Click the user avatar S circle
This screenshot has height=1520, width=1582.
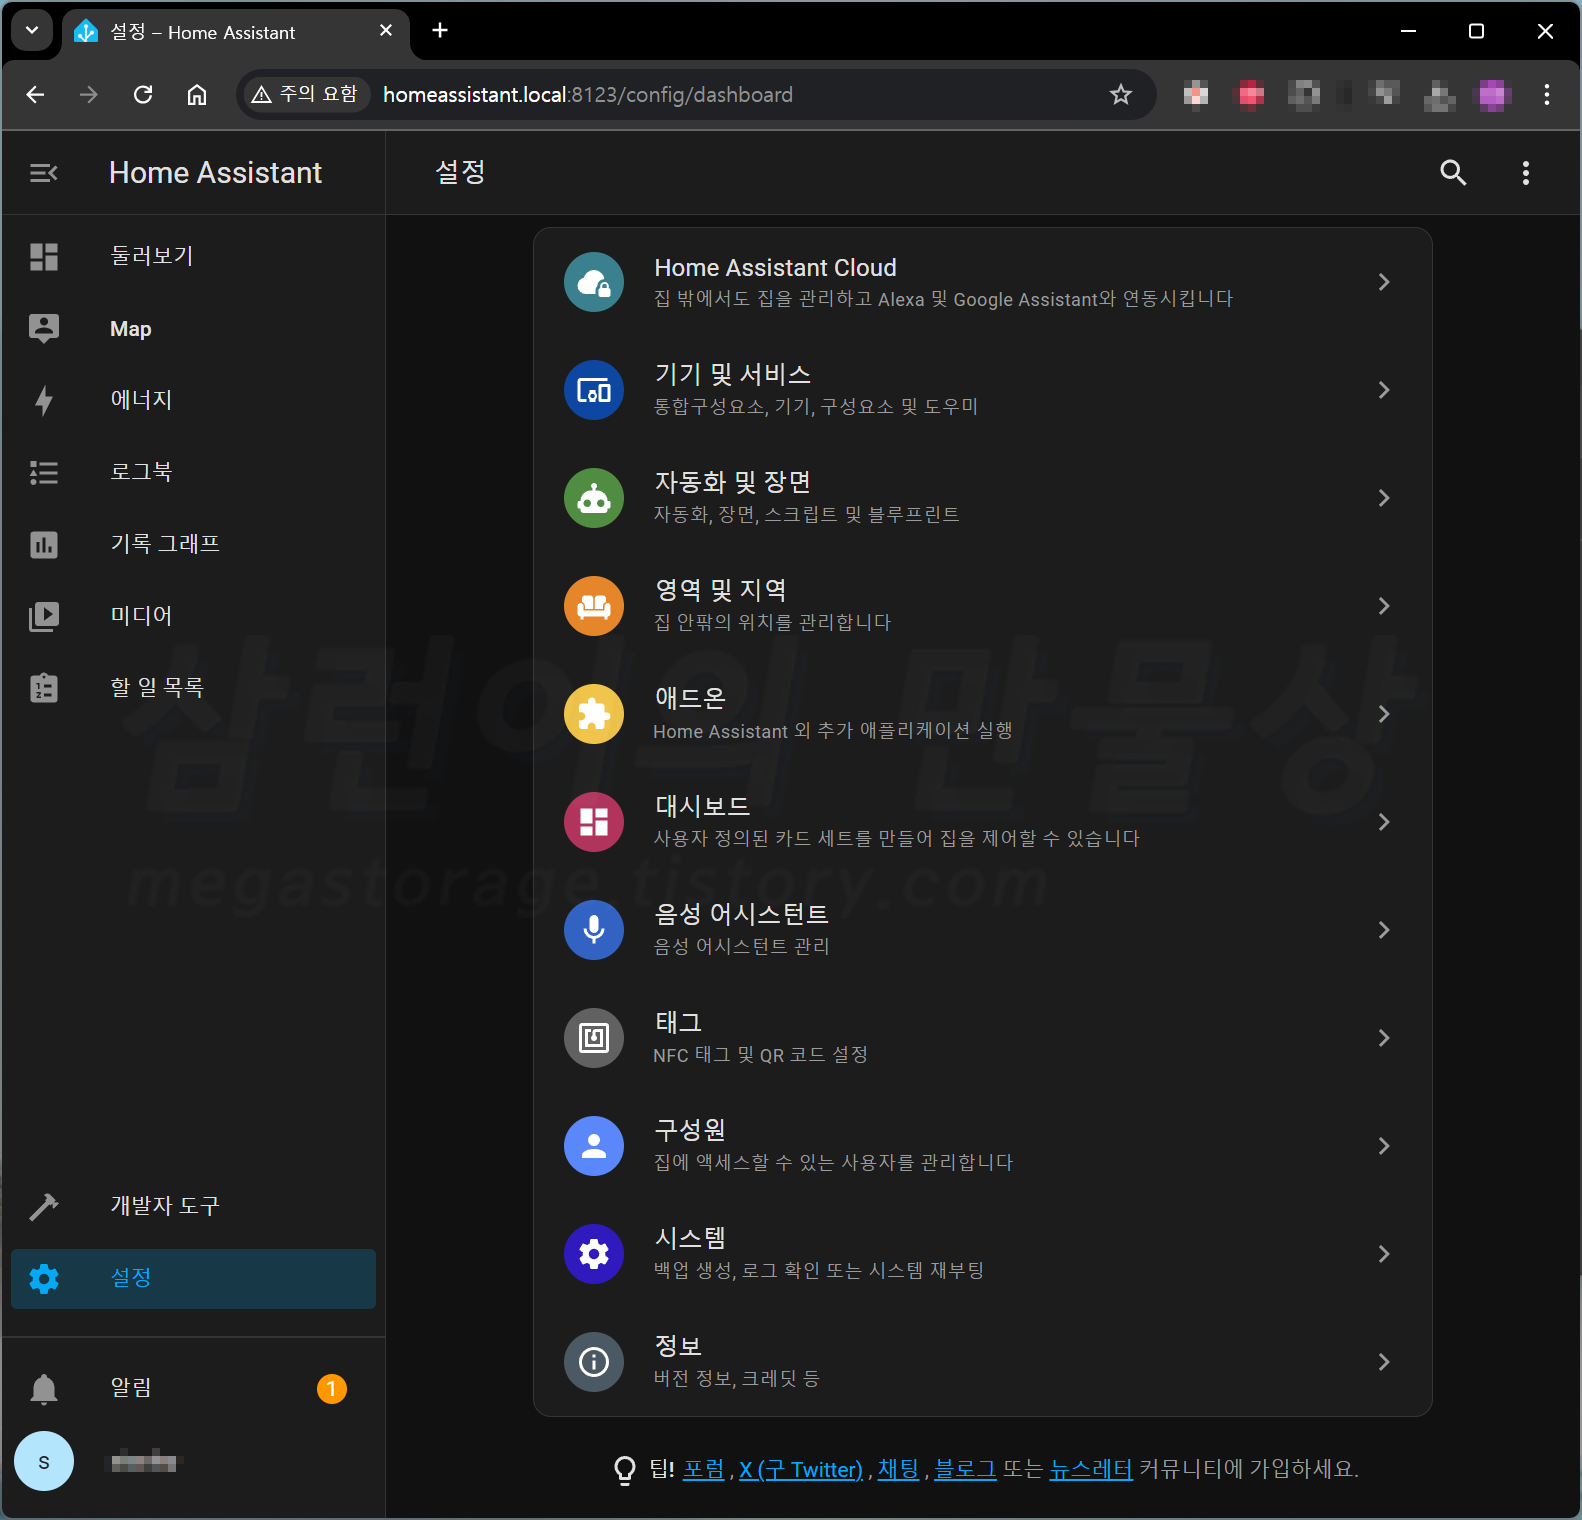pos(44,1461)
